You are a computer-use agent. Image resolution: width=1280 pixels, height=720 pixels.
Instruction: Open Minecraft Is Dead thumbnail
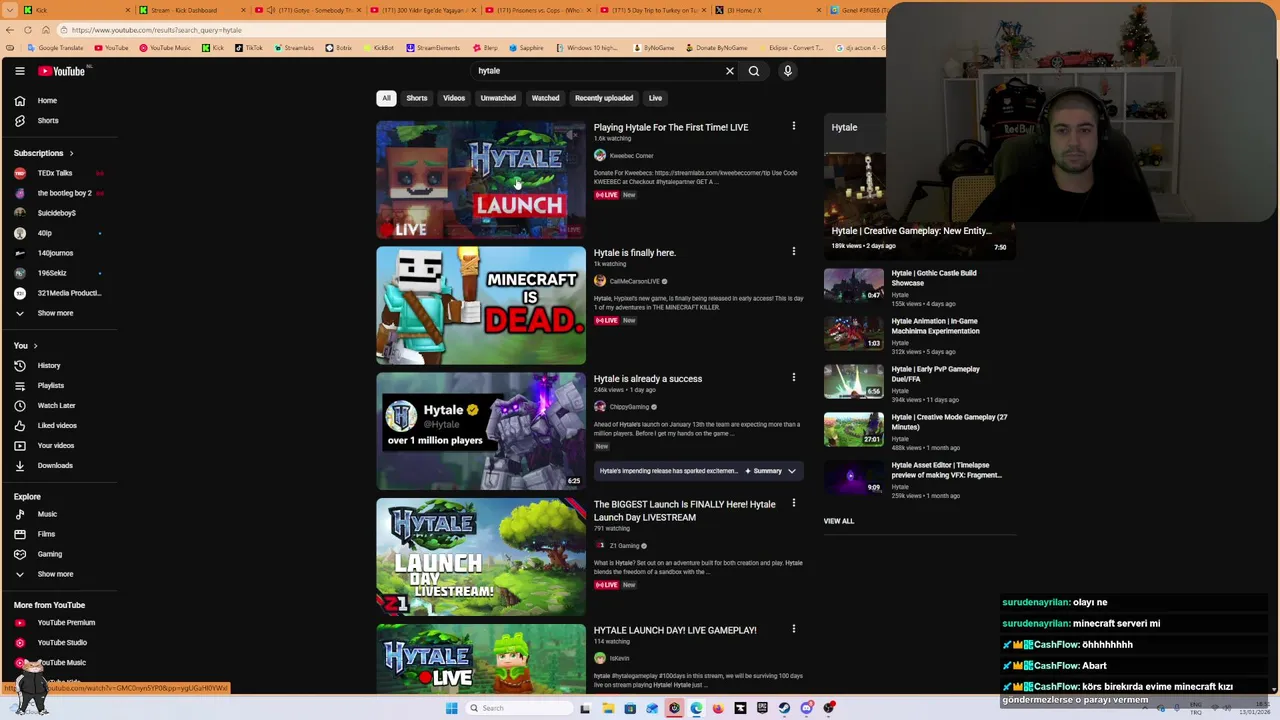(481, 306)
